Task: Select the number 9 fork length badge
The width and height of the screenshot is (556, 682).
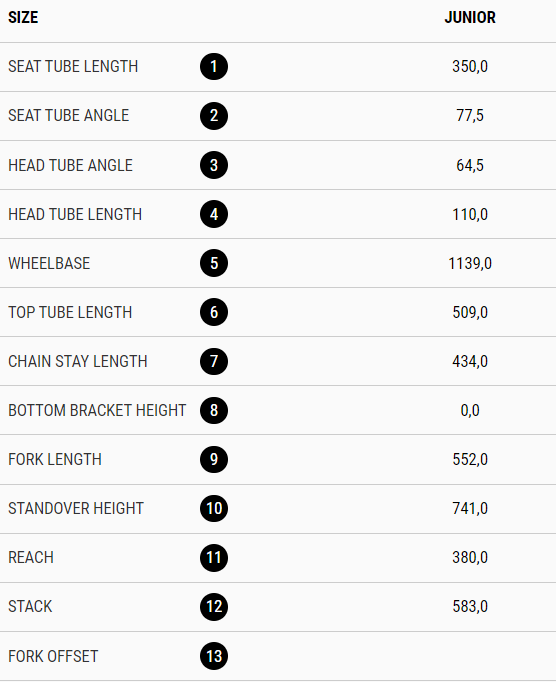Action: click(x=214, y=459)
